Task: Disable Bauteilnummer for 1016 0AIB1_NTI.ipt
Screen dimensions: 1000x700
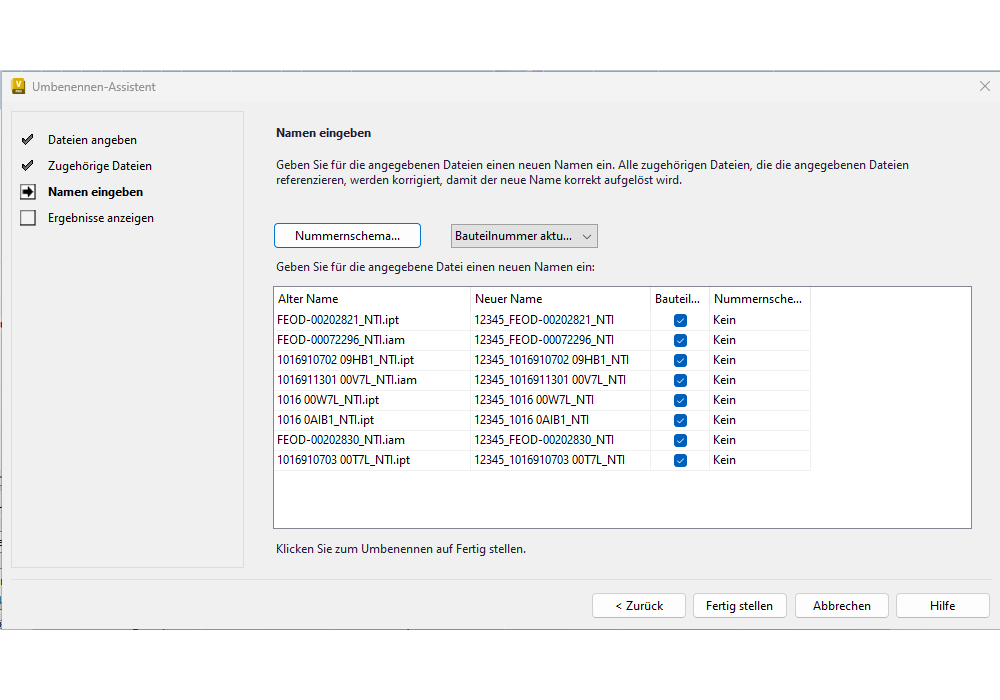Action: (x=680, y=420)
